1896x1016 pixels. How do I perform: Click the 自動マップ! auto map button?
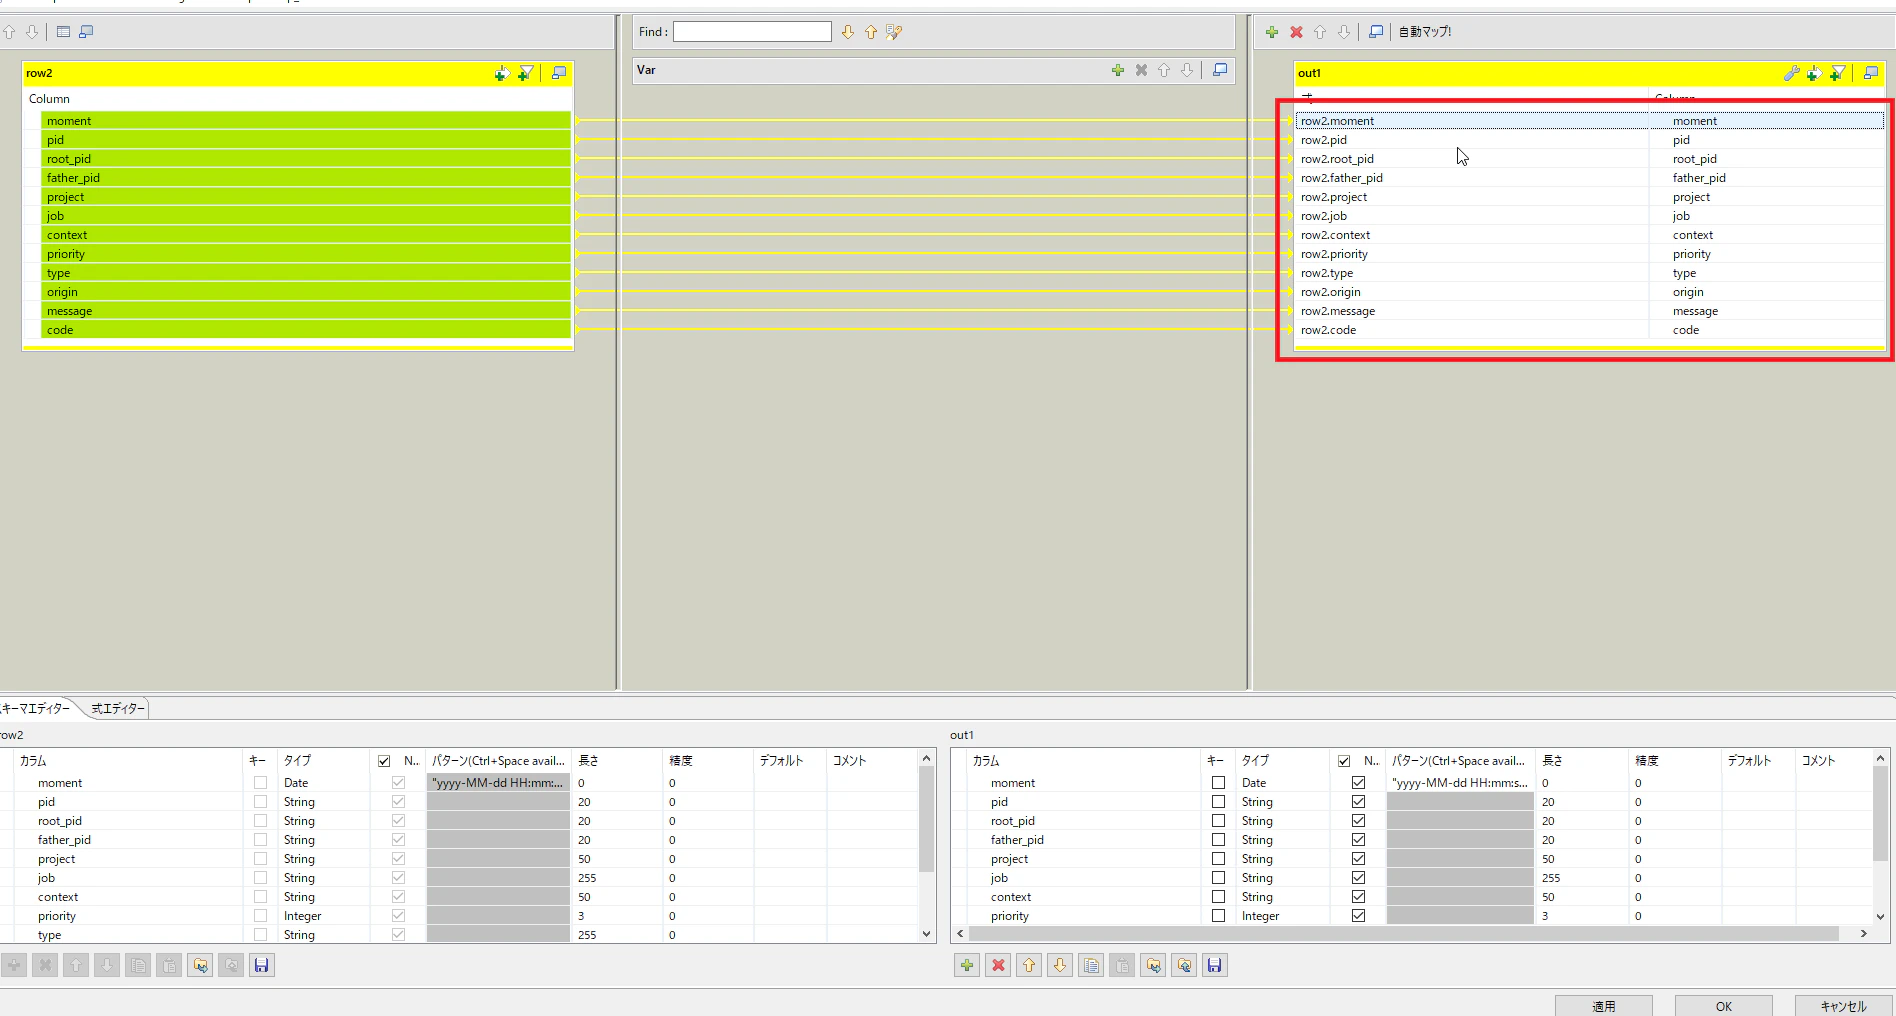pos(1424,32)
